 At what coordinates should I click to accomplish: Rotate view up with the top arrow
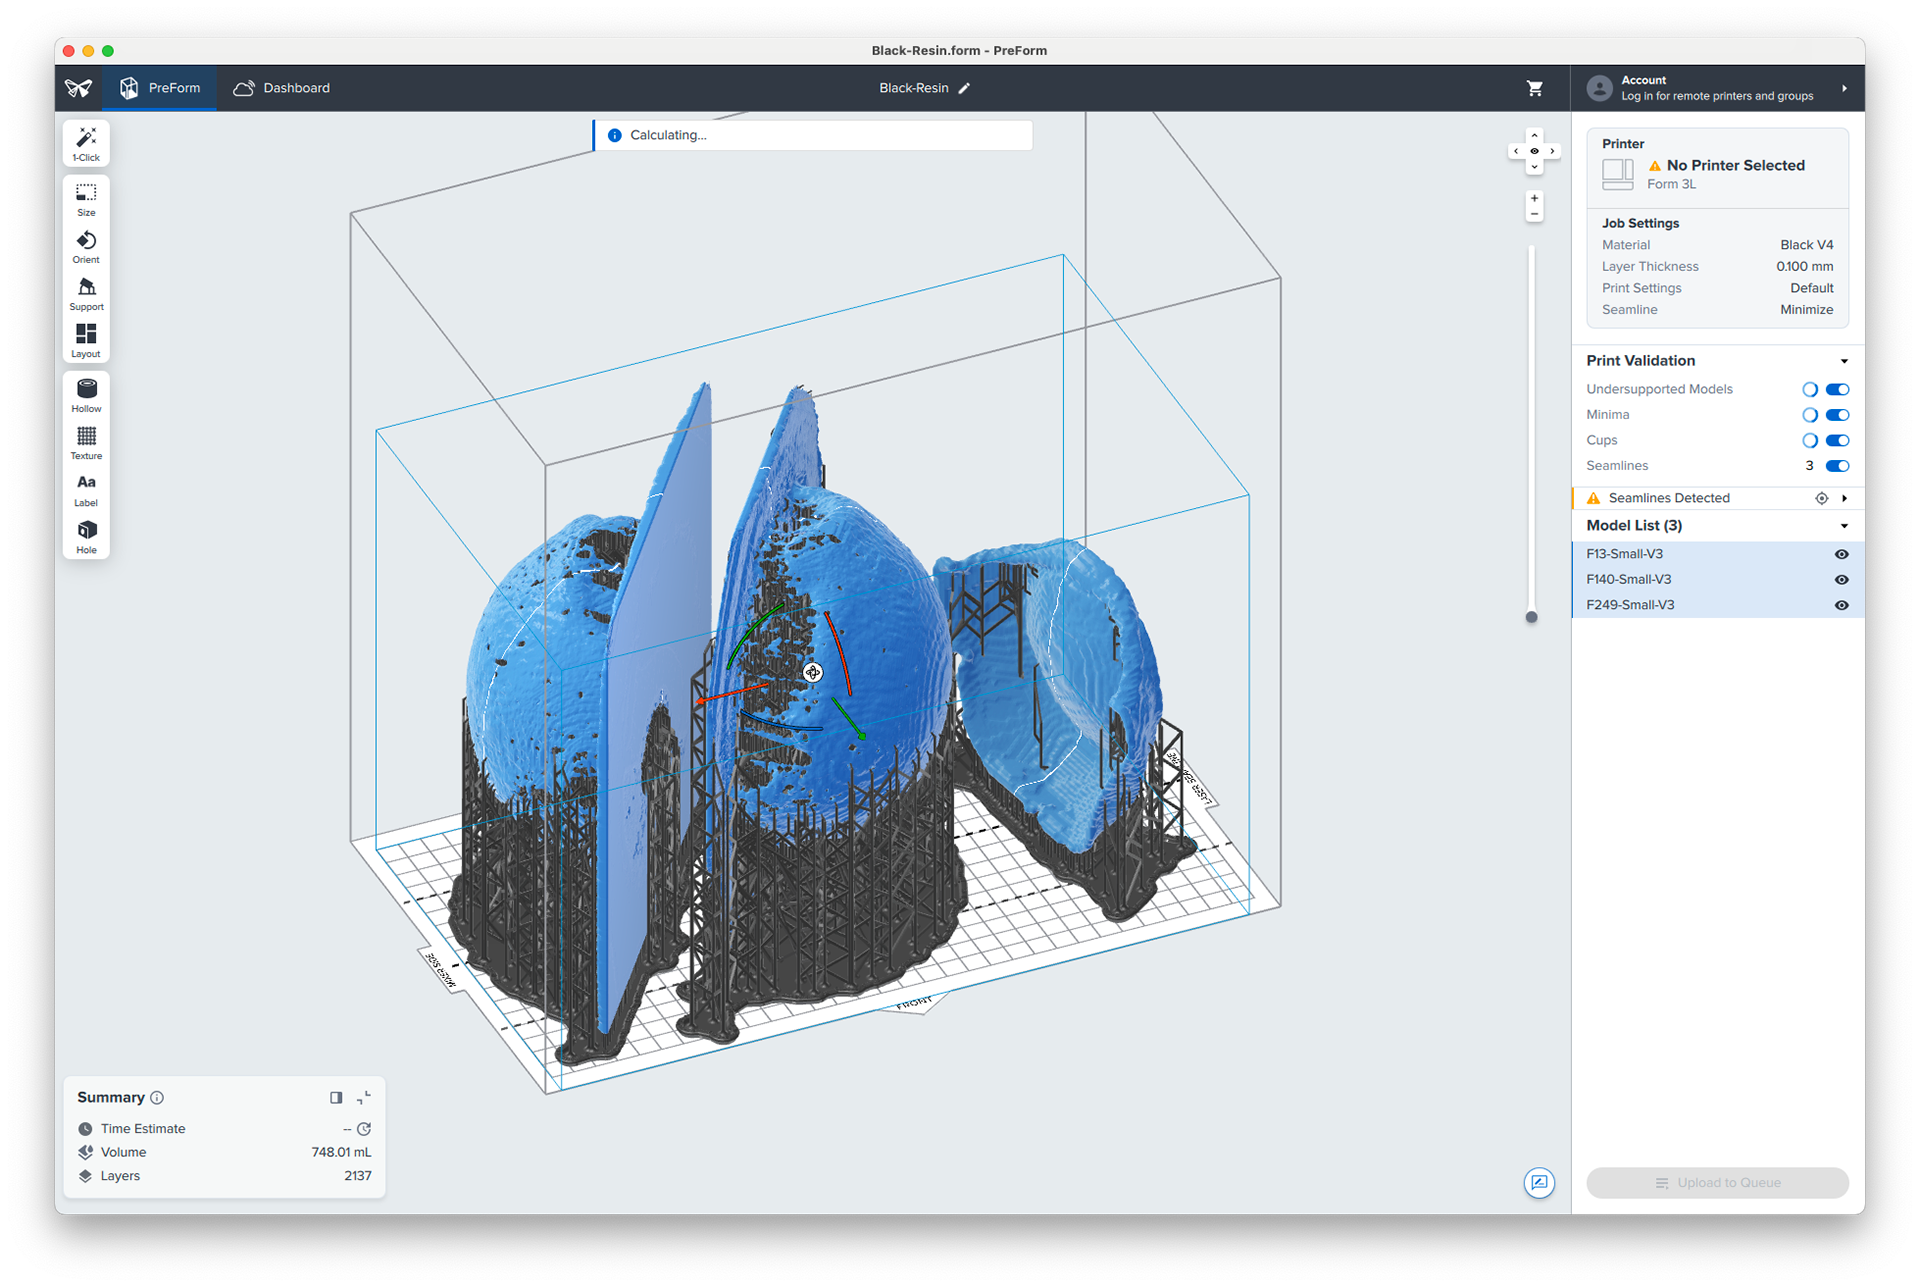tap(1534, 135)
